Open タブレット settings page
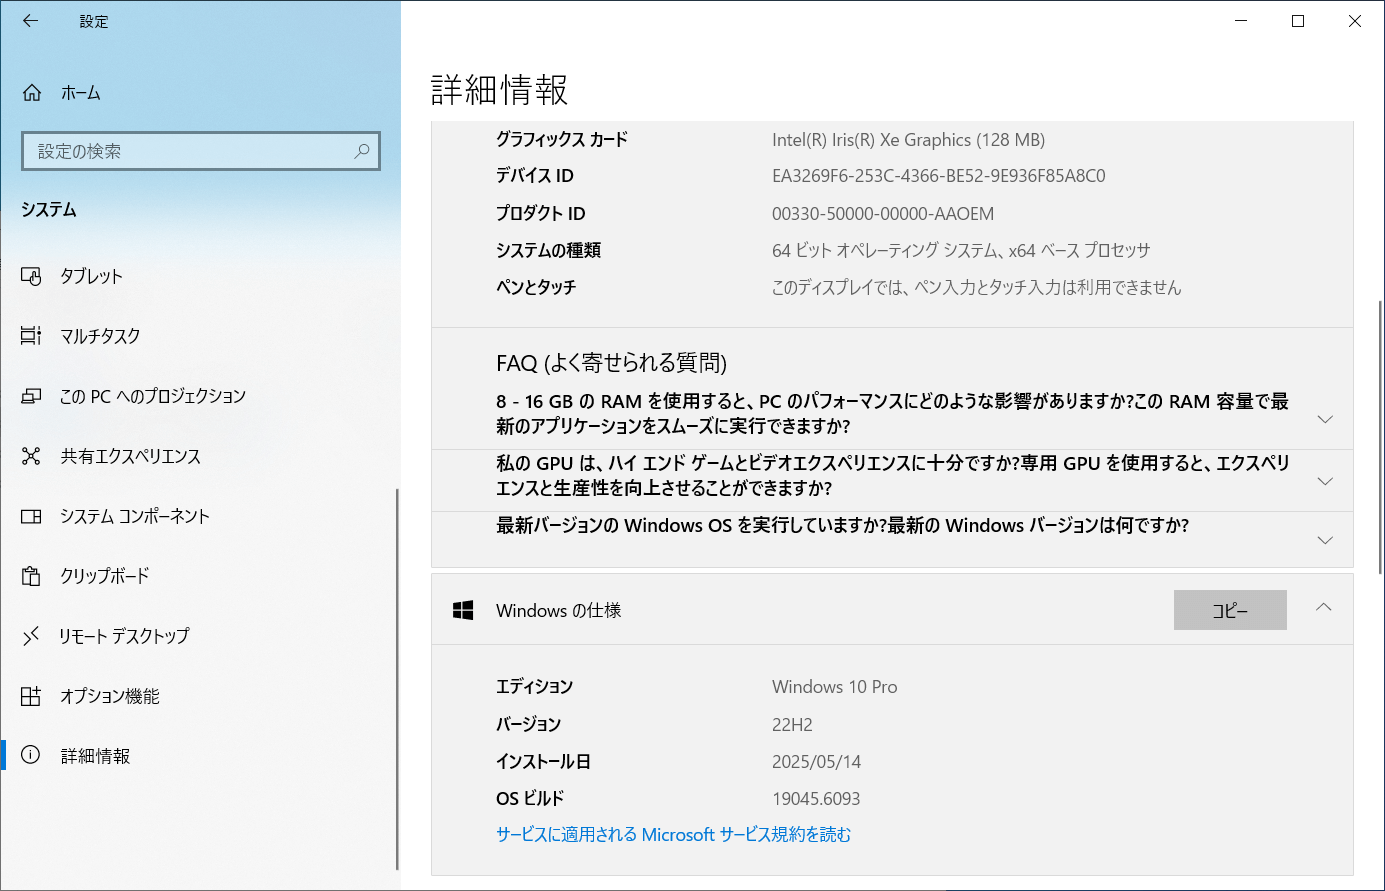 tap(198, 276)
